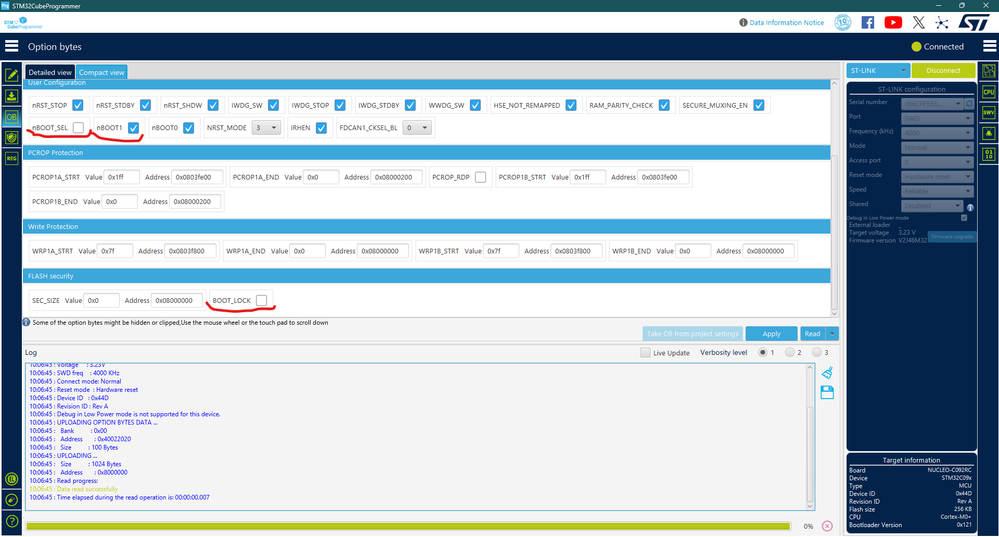Open the REG registers sidebar icon
Screen dimensions: 999x537
click(x=11, y=158)
